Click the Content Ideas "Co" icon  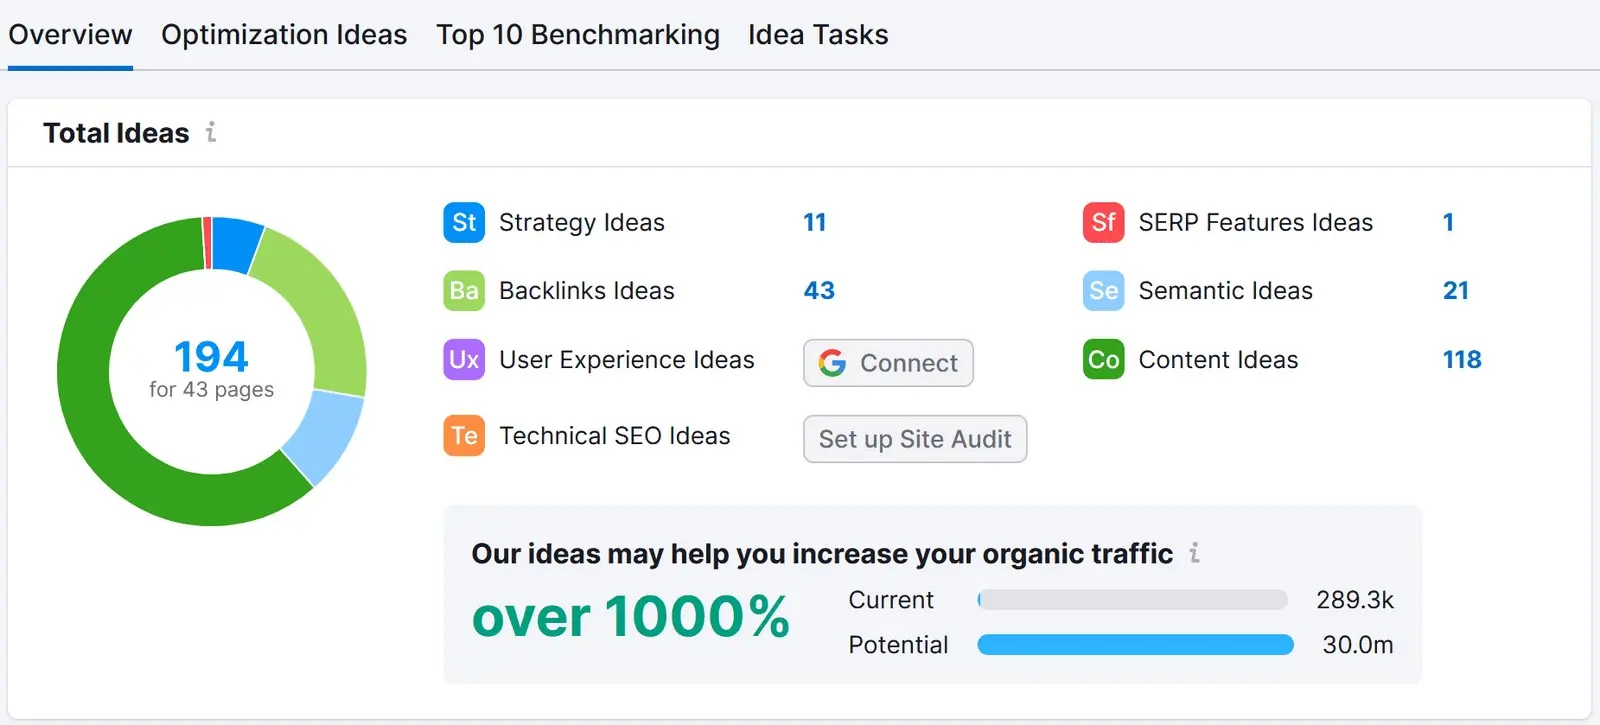1102,360
